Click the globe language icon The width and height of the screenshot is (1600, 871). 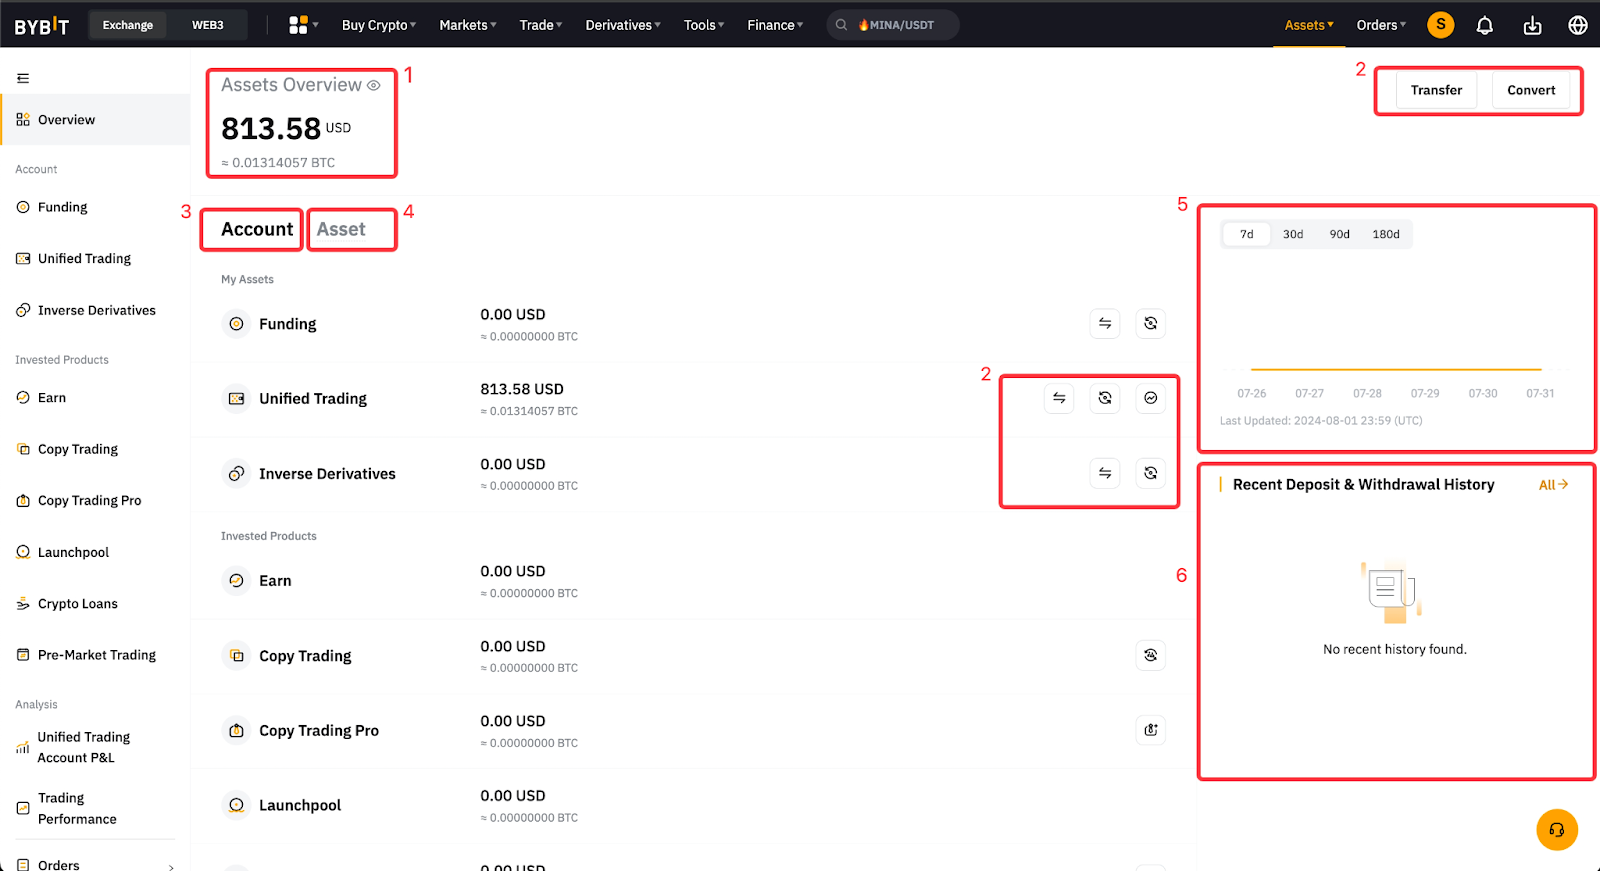[1578, 25]
